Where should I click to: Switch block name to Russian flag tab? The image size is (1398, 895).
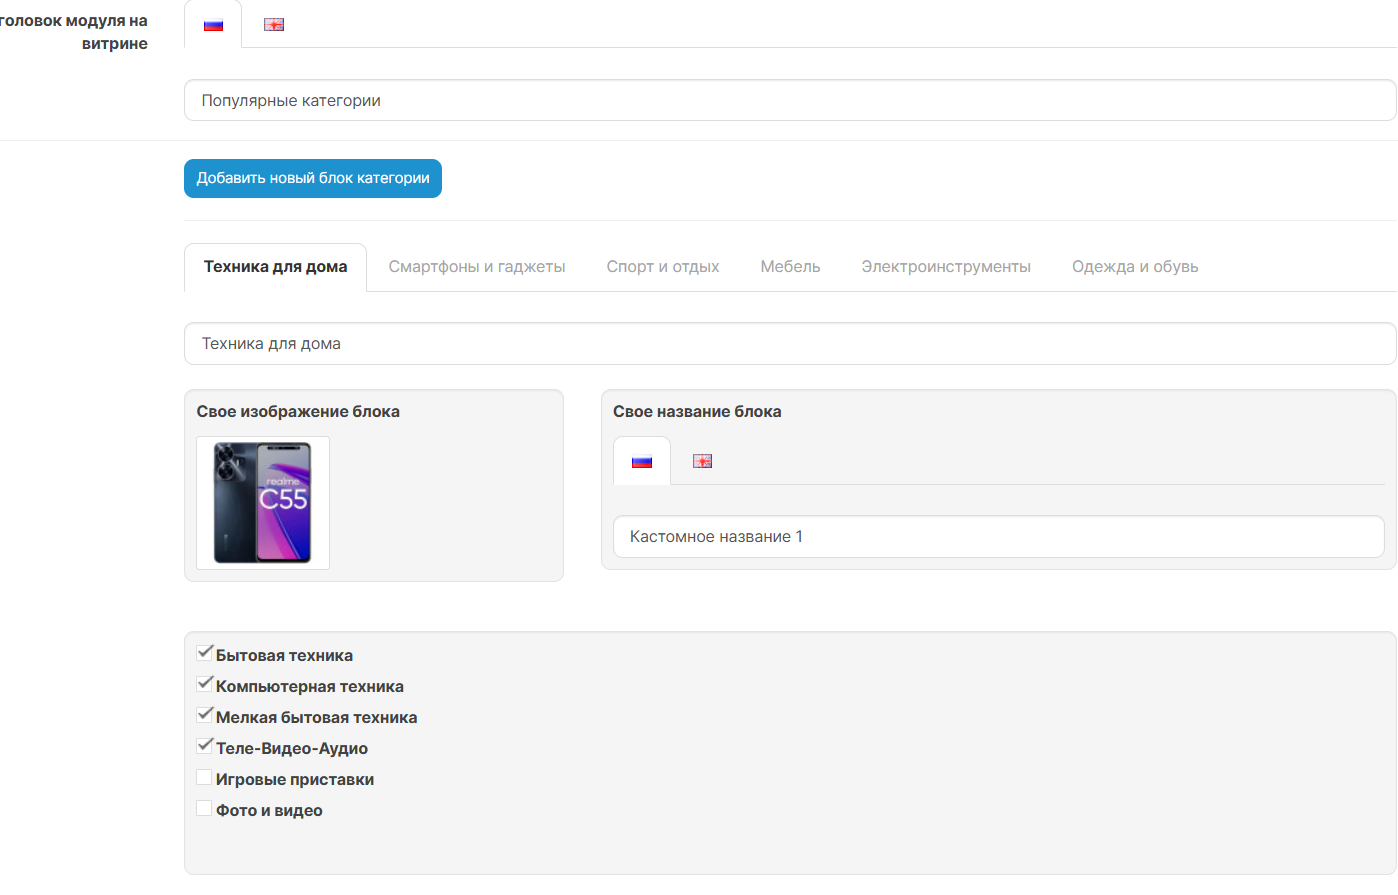point(642,461)
